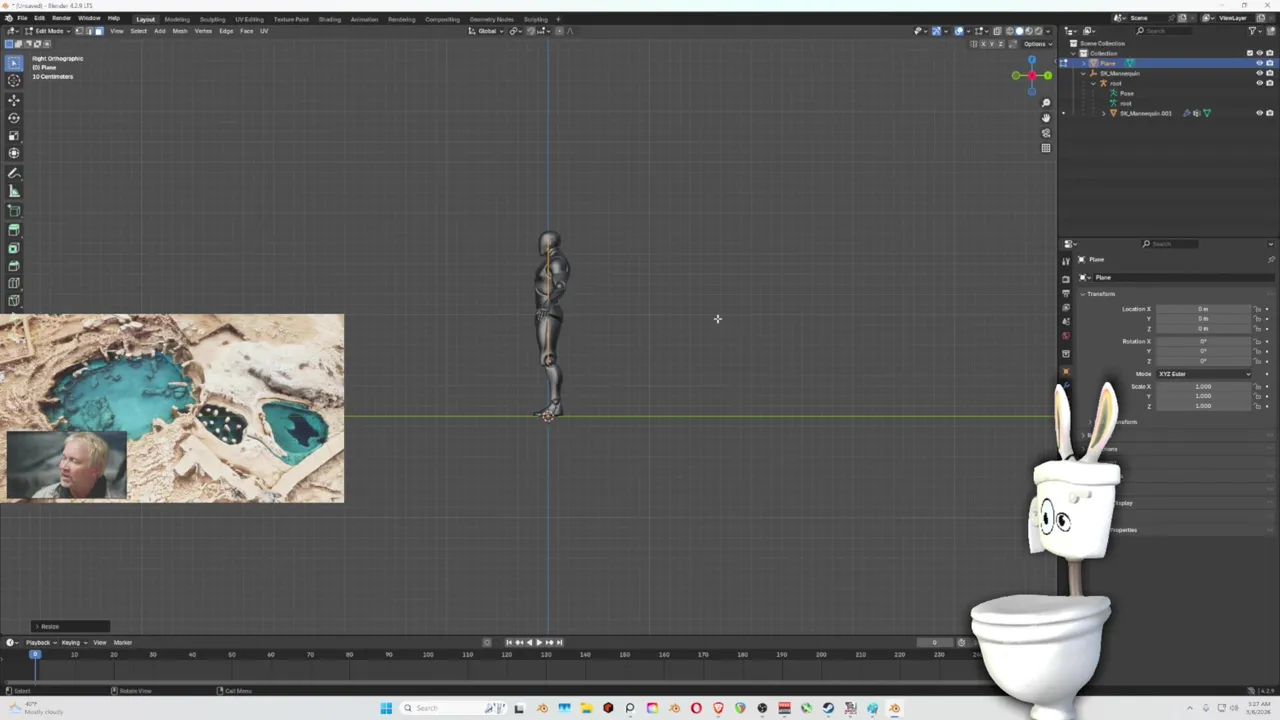Toggle camera view gizmo icon
This screenshot has height=720, width=1280.
click(x=1046, y=133)
